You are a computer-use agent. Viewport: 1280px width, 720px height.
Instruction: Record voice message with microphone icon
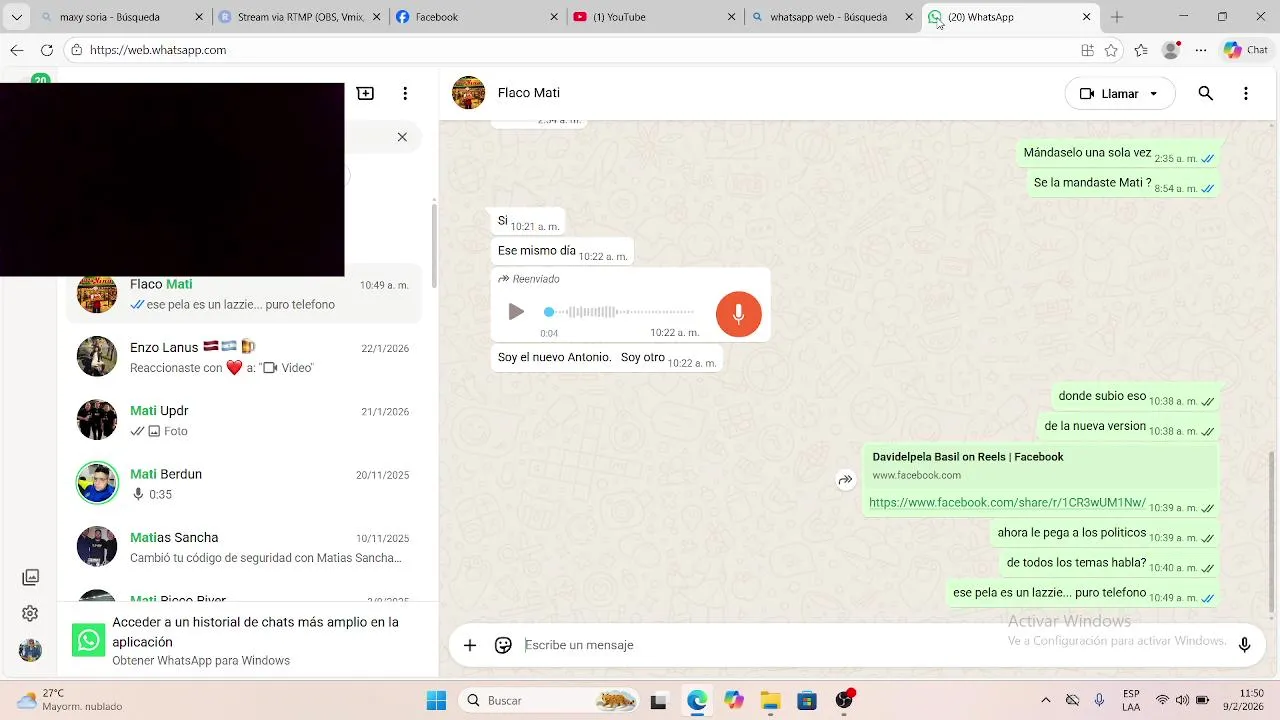1244,645
